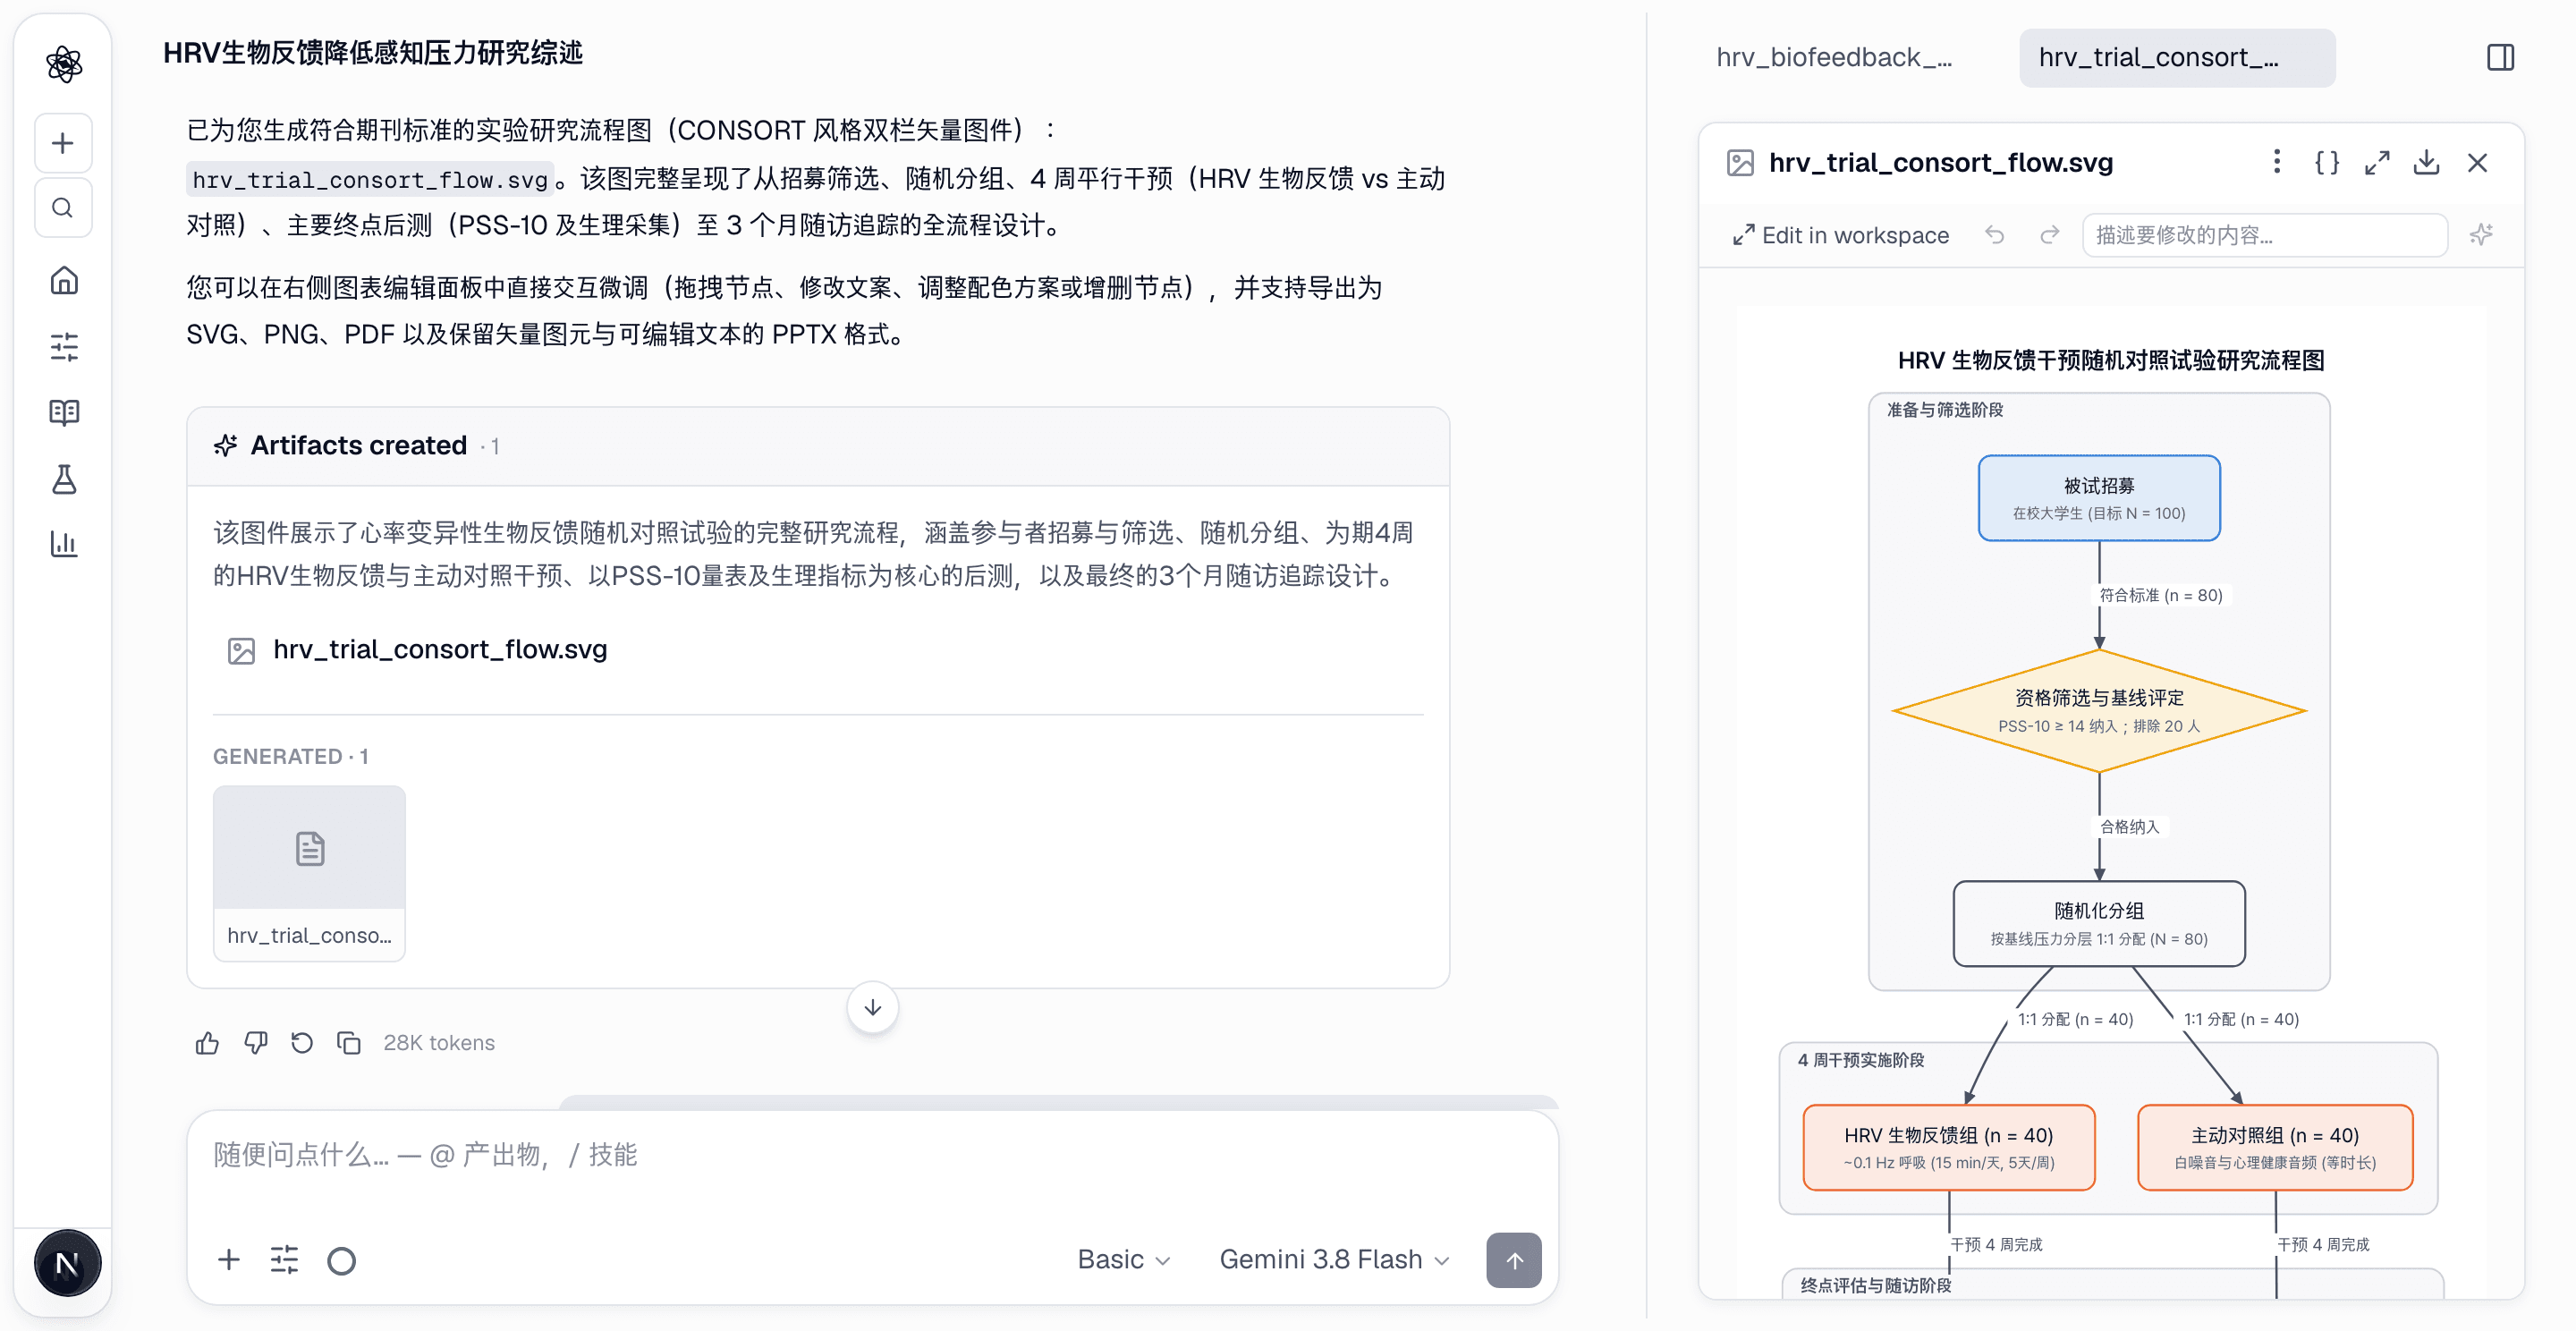The height and width of the screenshot is (1331, 2576).
Task: Click the 符合标准 (n = 80) edge label
Action: (x=2160, y=596)
